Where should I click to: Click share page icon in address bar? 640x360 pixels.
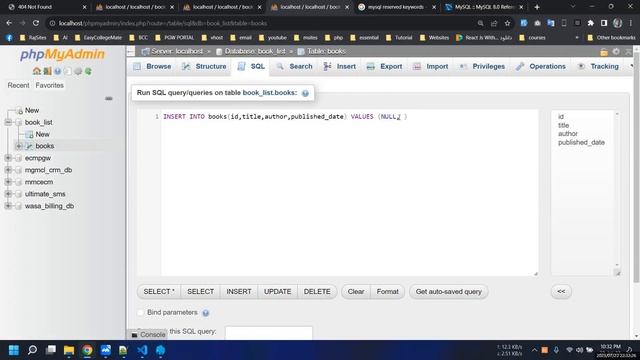tap(494, 23)
